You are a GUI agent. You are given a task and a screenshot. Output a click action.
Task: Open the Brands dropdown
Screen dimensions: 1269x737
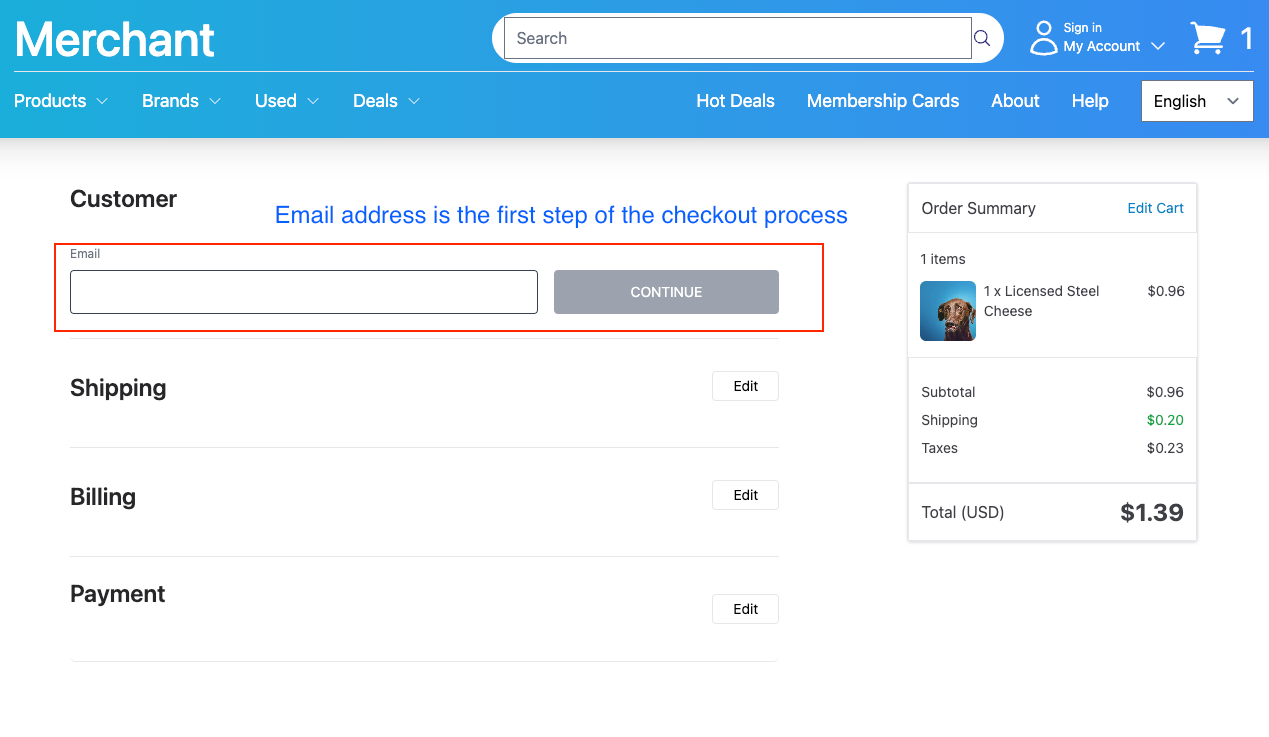coord(181,101)
